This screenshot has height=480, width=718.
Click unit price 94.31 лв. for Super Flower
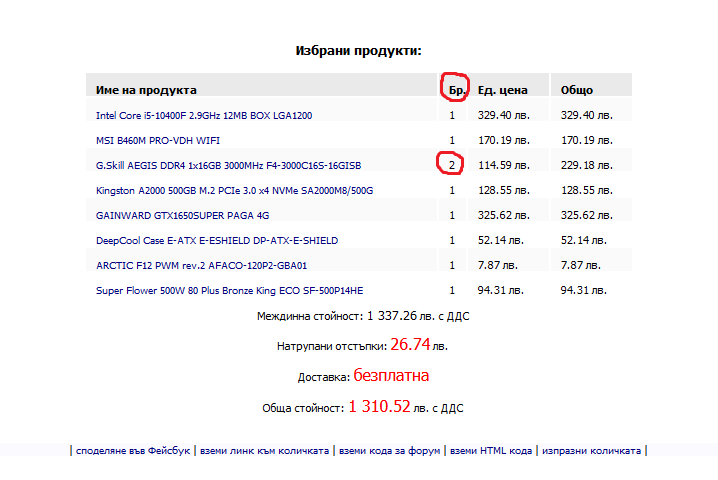click(x=500, y=290)
